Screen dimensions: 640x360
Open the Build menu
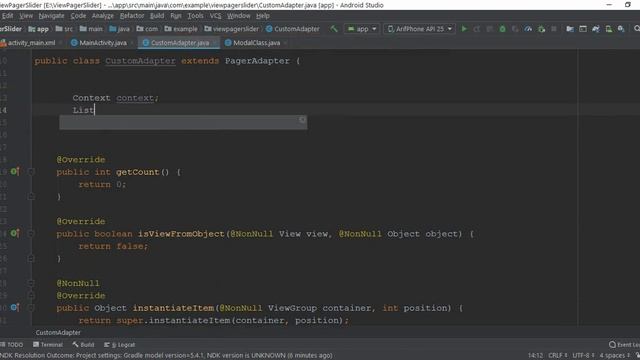point(157,16)
